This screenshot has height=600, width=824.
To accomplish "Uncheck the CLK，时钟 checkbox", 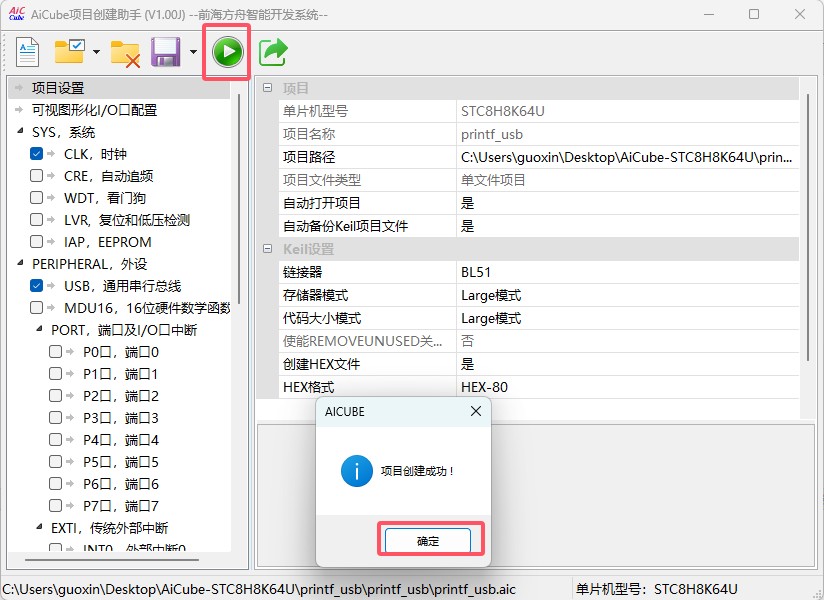I will pyautogui.click(x=37, y=154).
